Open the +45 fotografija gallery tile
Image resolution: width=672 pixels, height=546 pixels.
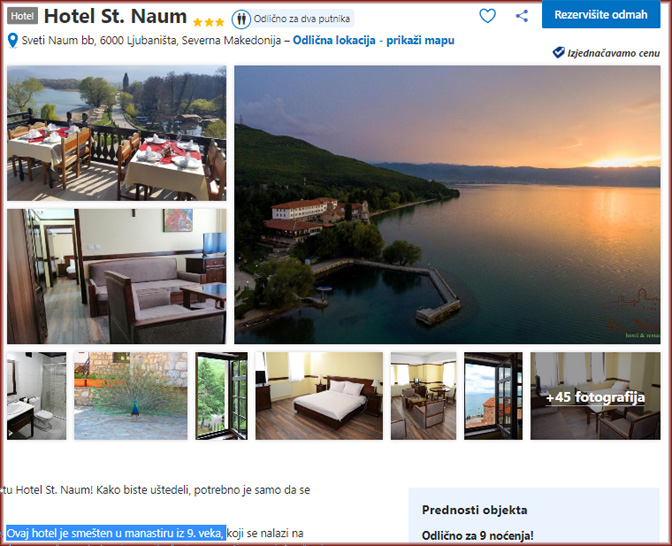[x=595, y=396]
